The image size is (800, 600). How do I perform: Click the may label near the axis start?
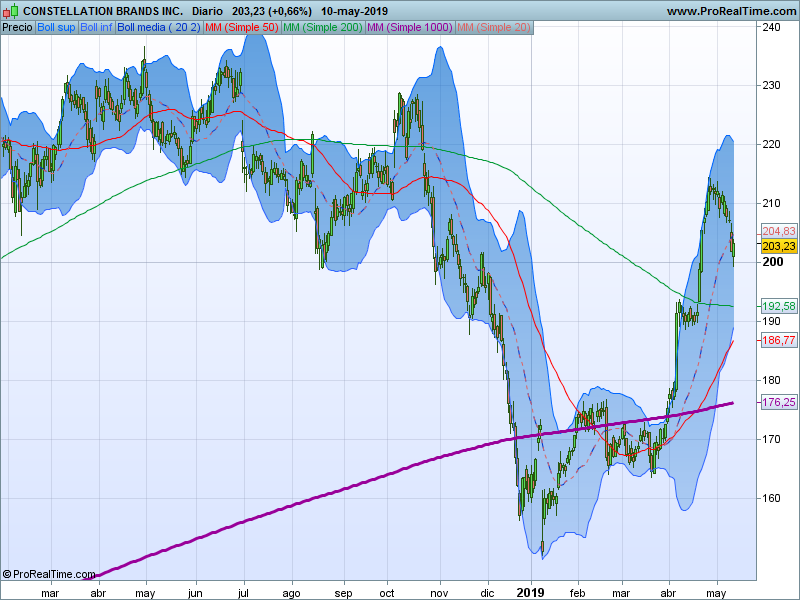point(145,593)
